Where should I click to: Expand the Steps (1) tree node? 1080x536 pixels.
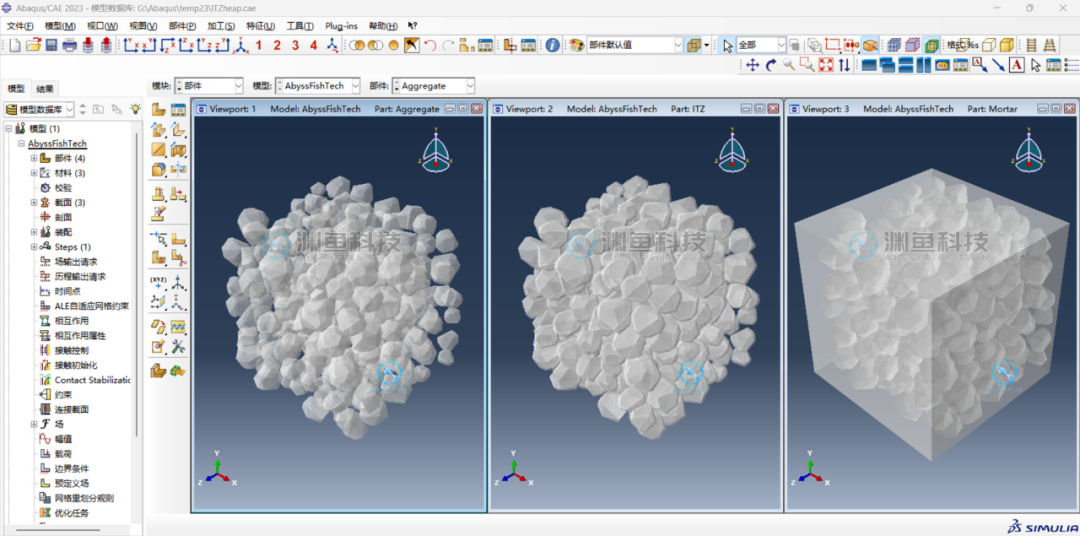pyautogui.click(x=34, y=247)
